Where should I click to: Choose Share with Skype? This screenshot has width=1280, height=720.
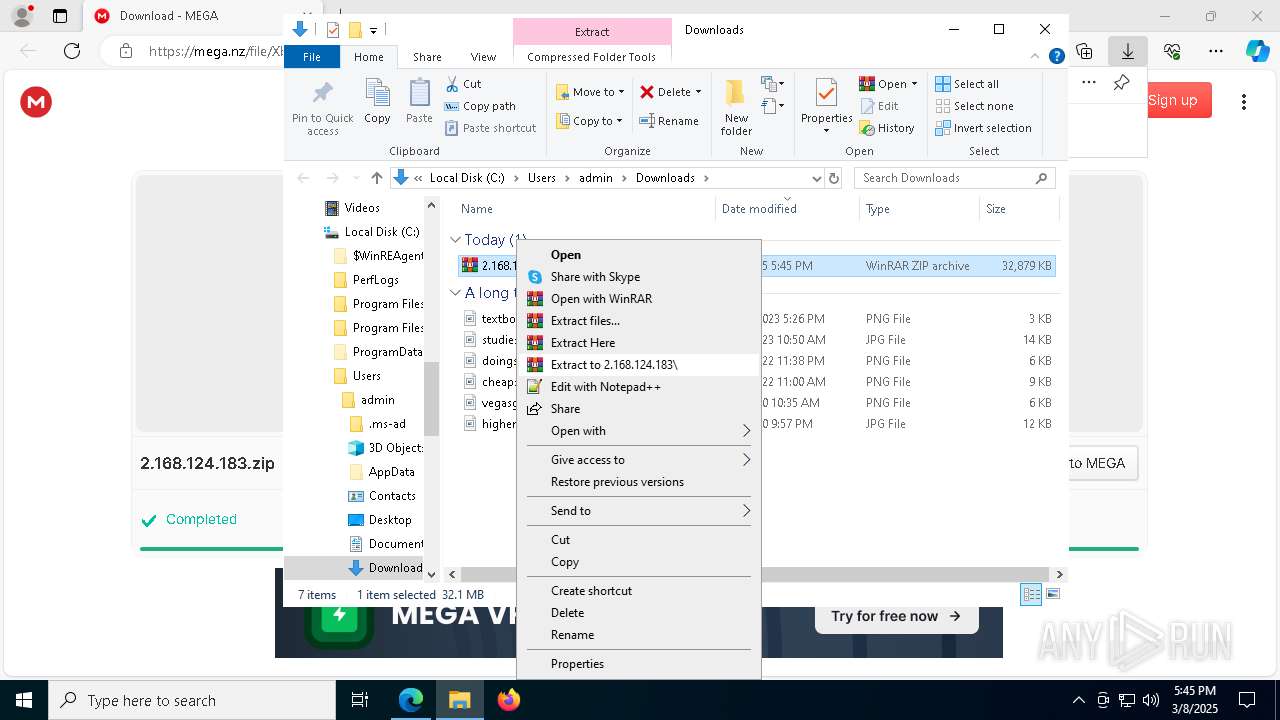638,277
